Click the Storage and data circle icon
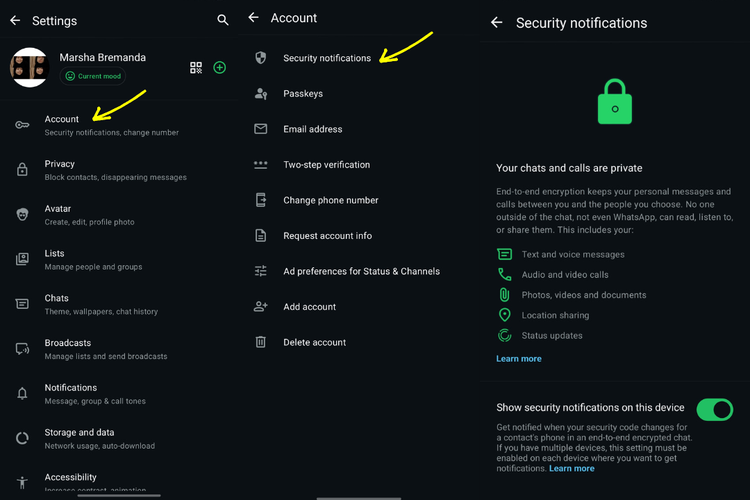Image resolution: width=750 pixels, height=500 pixels. [x=22, y=438]
